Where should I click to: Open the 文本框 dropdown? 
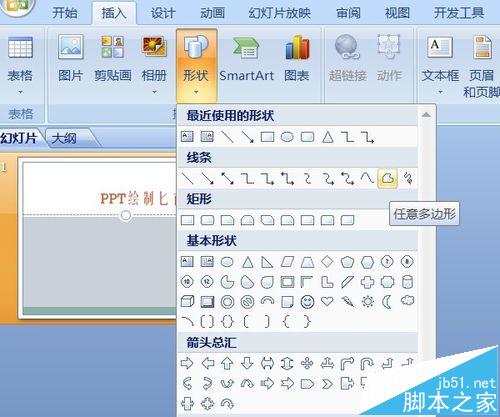click(440, 65)
